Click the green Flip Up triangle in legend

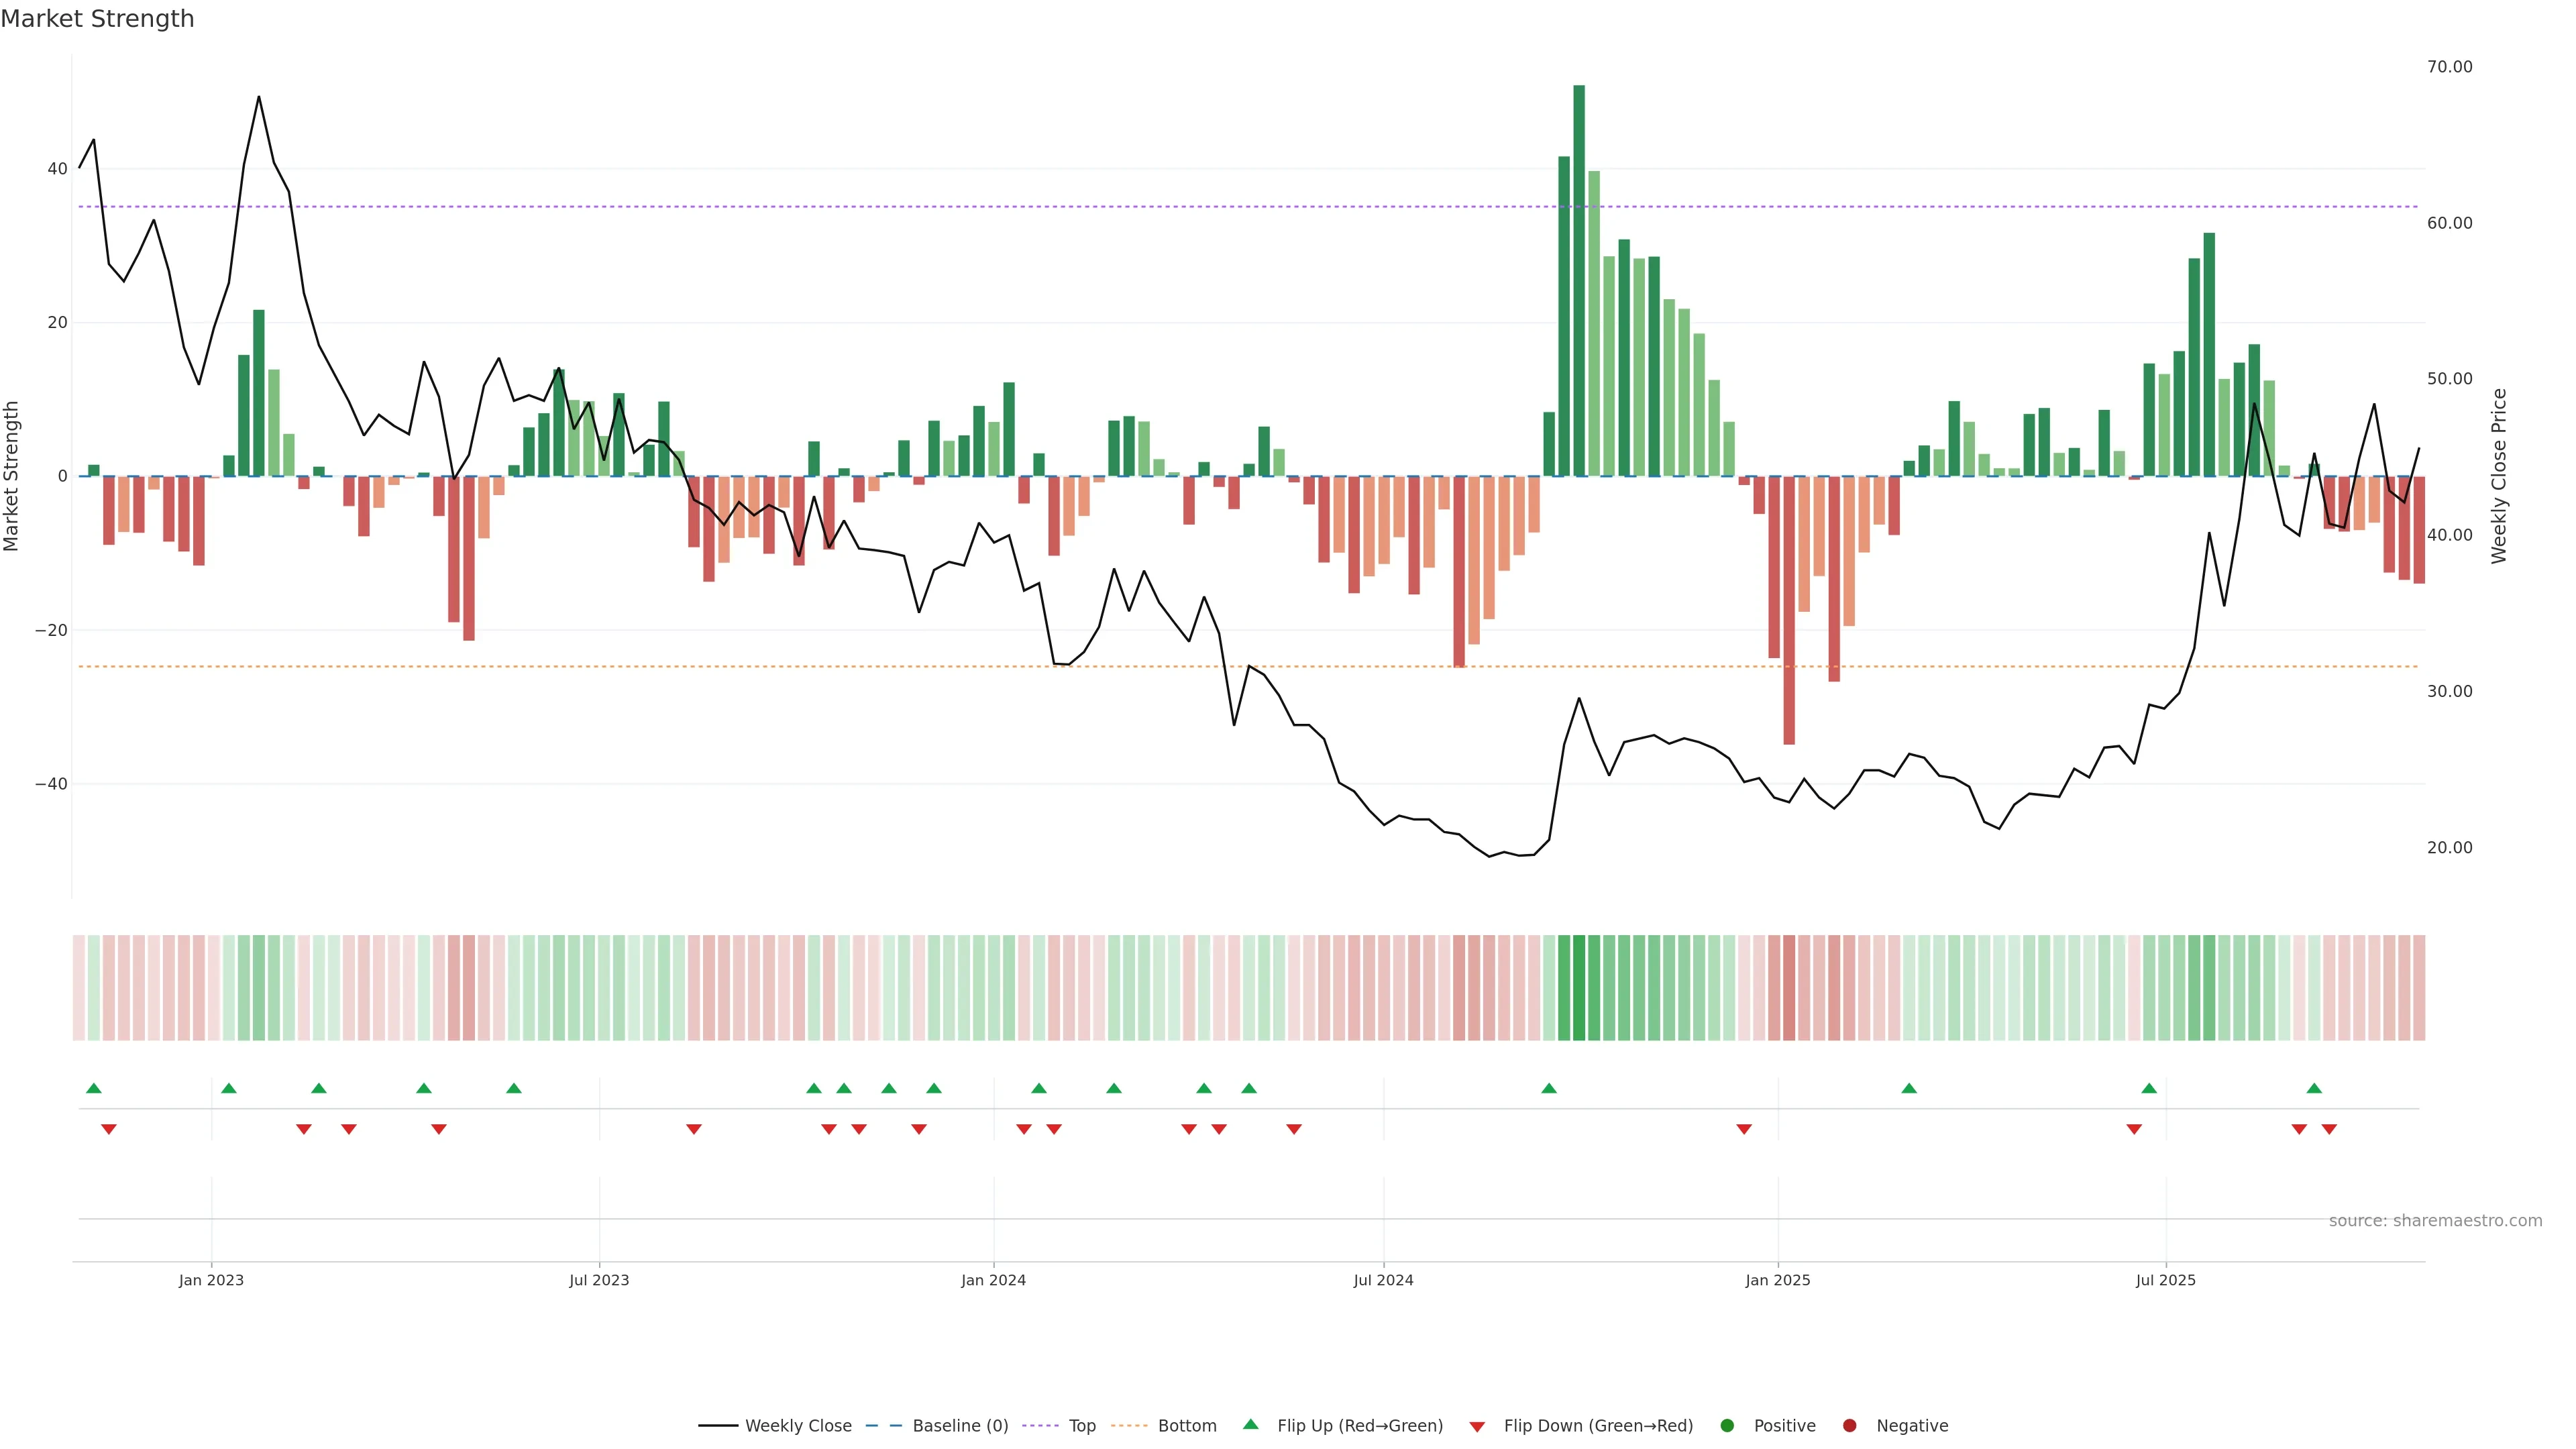click(1250, 1424)
